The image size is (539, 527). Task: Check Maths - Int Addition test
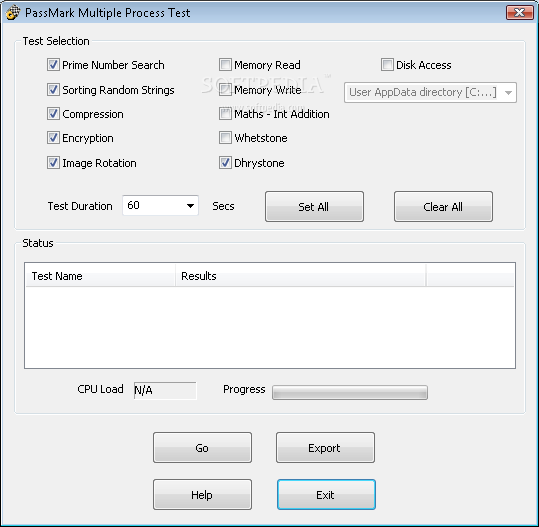click(x=225, y=114)
